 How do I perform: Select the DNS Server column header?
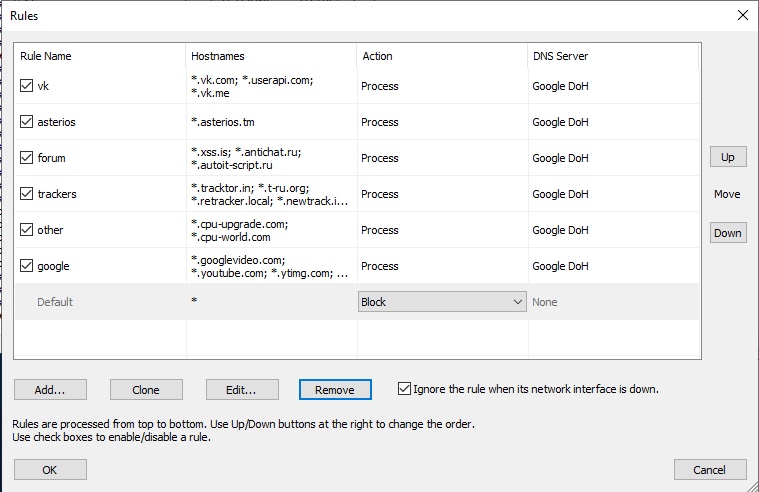tap(612, 56)
